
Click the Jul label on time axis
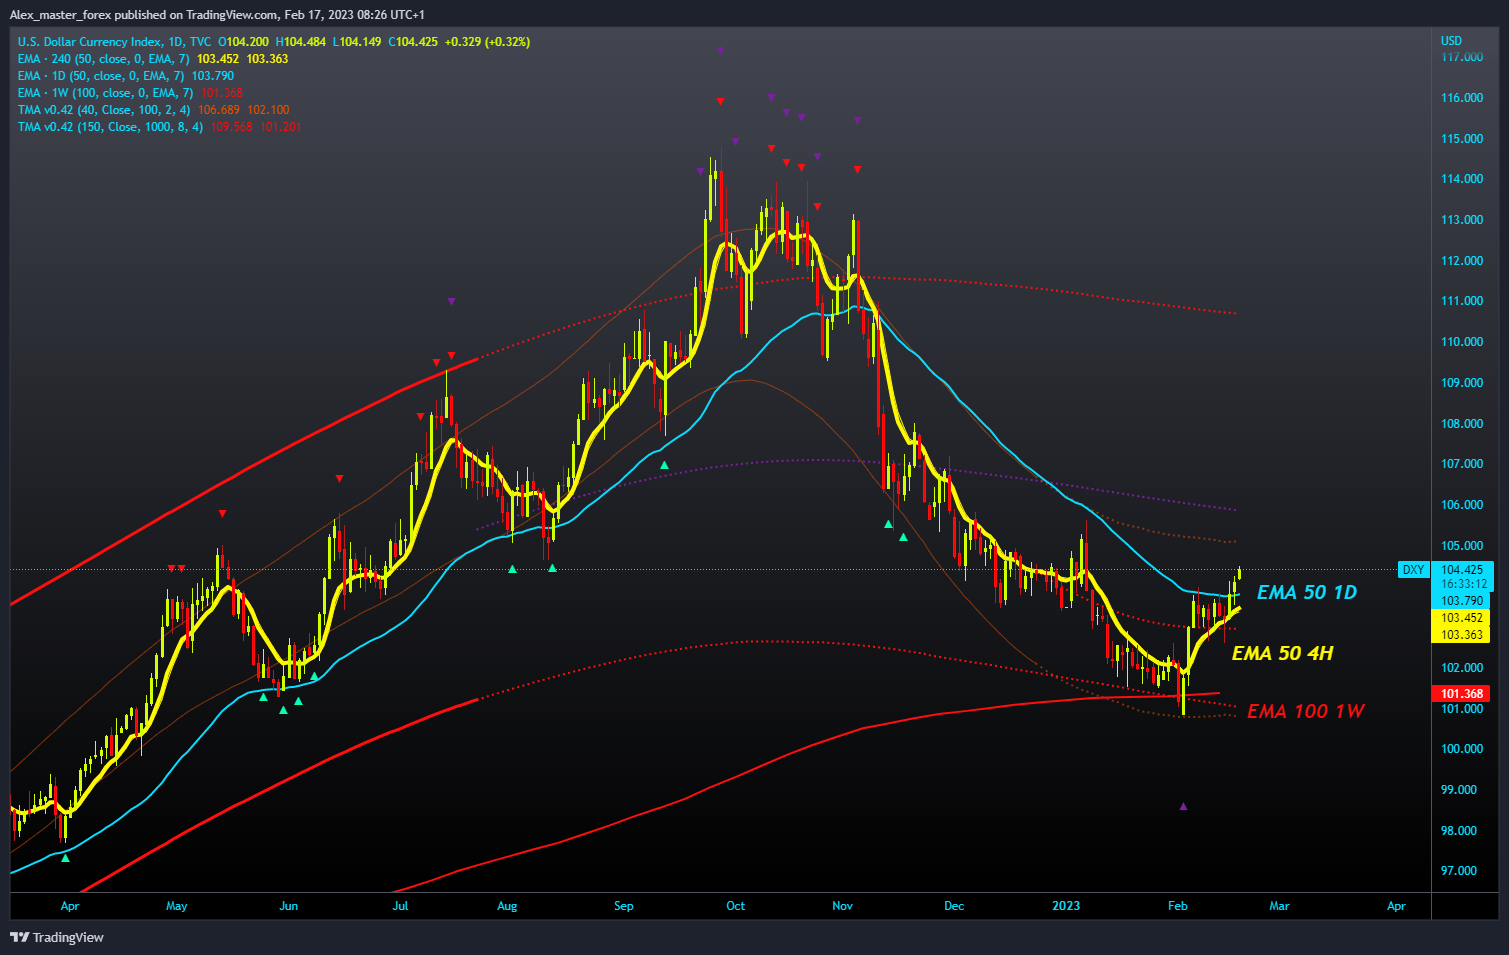(400, 906)
